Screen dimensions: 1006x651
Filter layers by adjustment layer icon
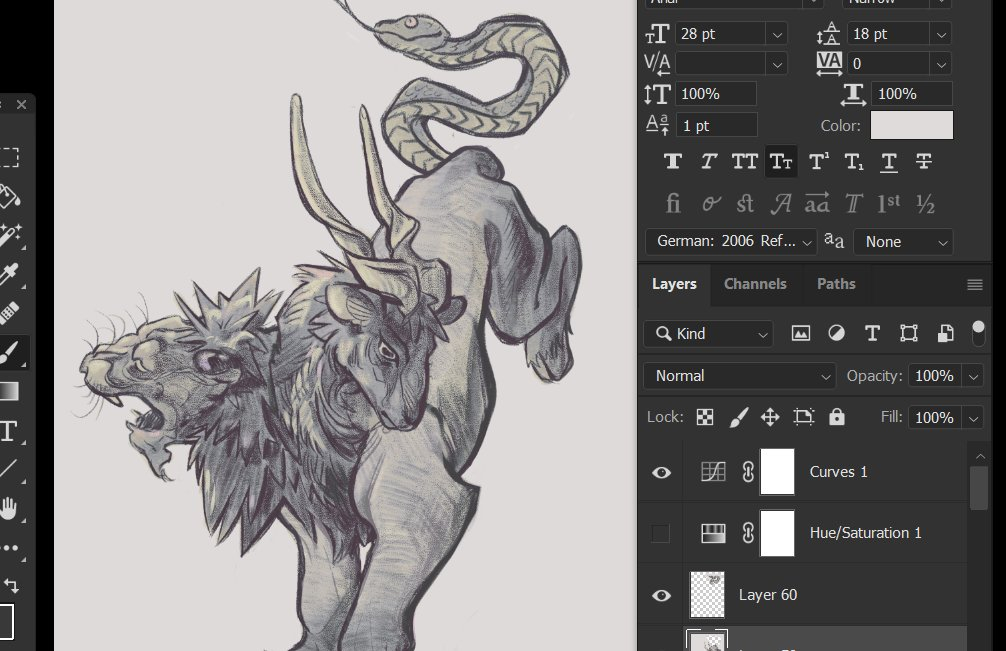click(836, 334)
